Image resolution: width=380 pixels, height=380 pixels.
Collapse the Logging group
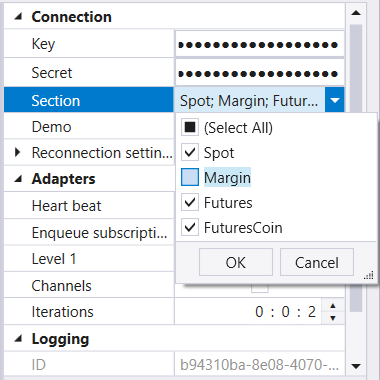(x=18, y=339)
